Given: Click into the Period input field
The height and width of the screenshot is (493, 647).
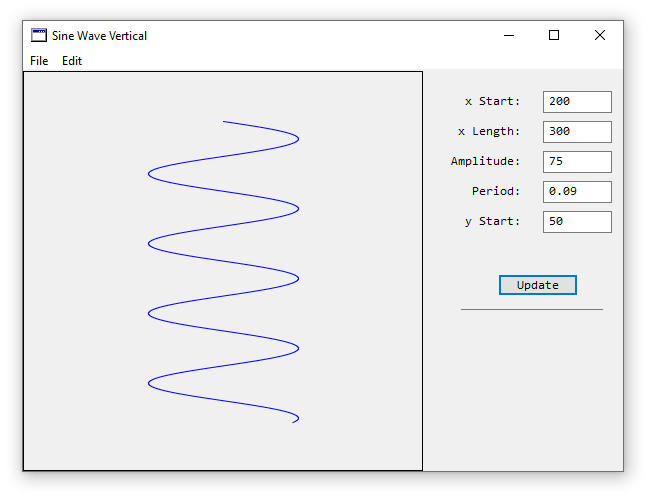Looking at the screenshot, I should (x=577, y=192).
